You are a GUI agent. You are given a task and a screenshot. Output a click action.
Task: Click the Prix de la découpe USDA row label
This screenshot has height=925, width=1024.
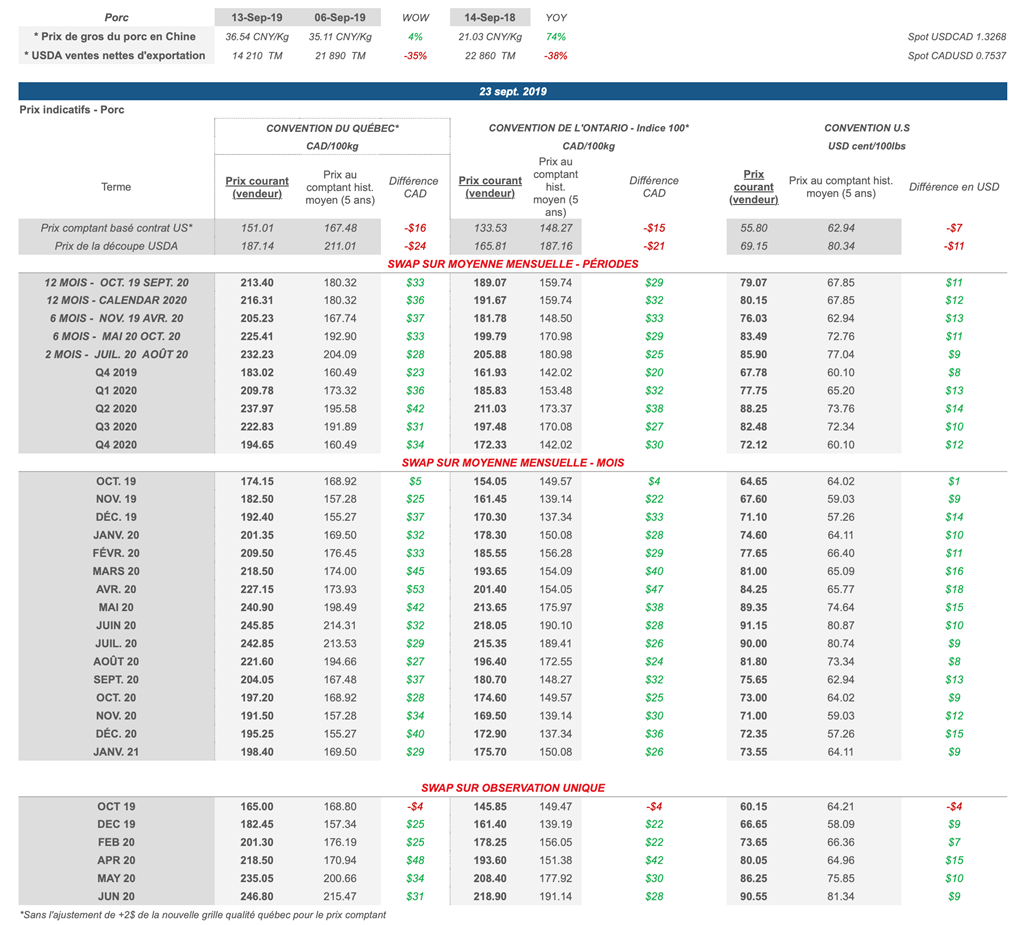pyautogui.click(x=116, y=246)
